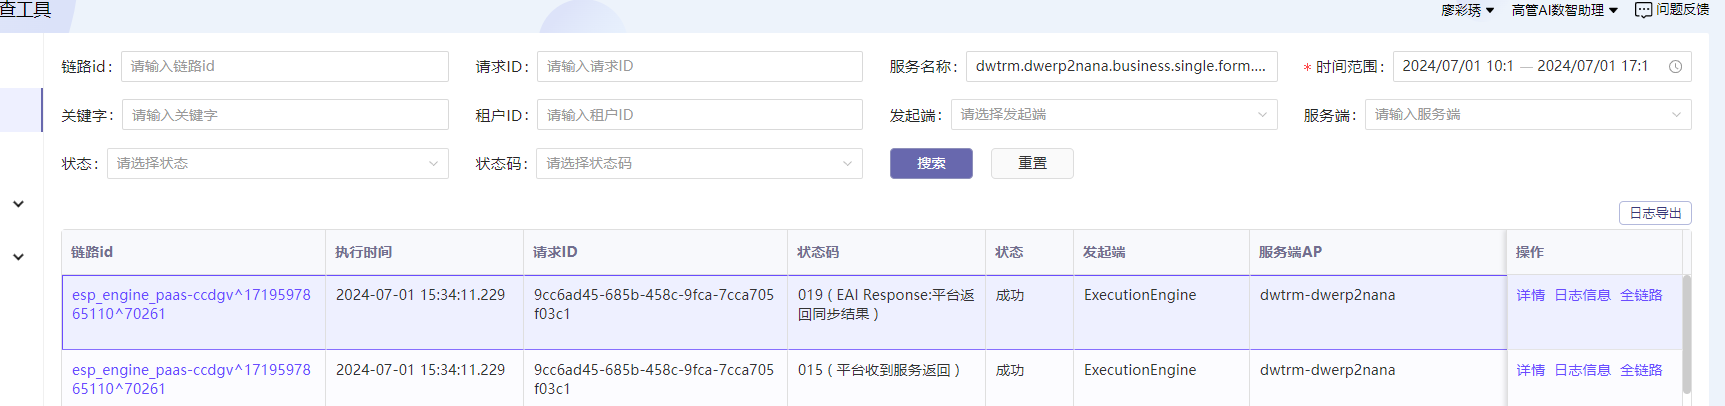Focus the 请求ID input field
The image size is (1725, 406).
(x=700, y=66)
